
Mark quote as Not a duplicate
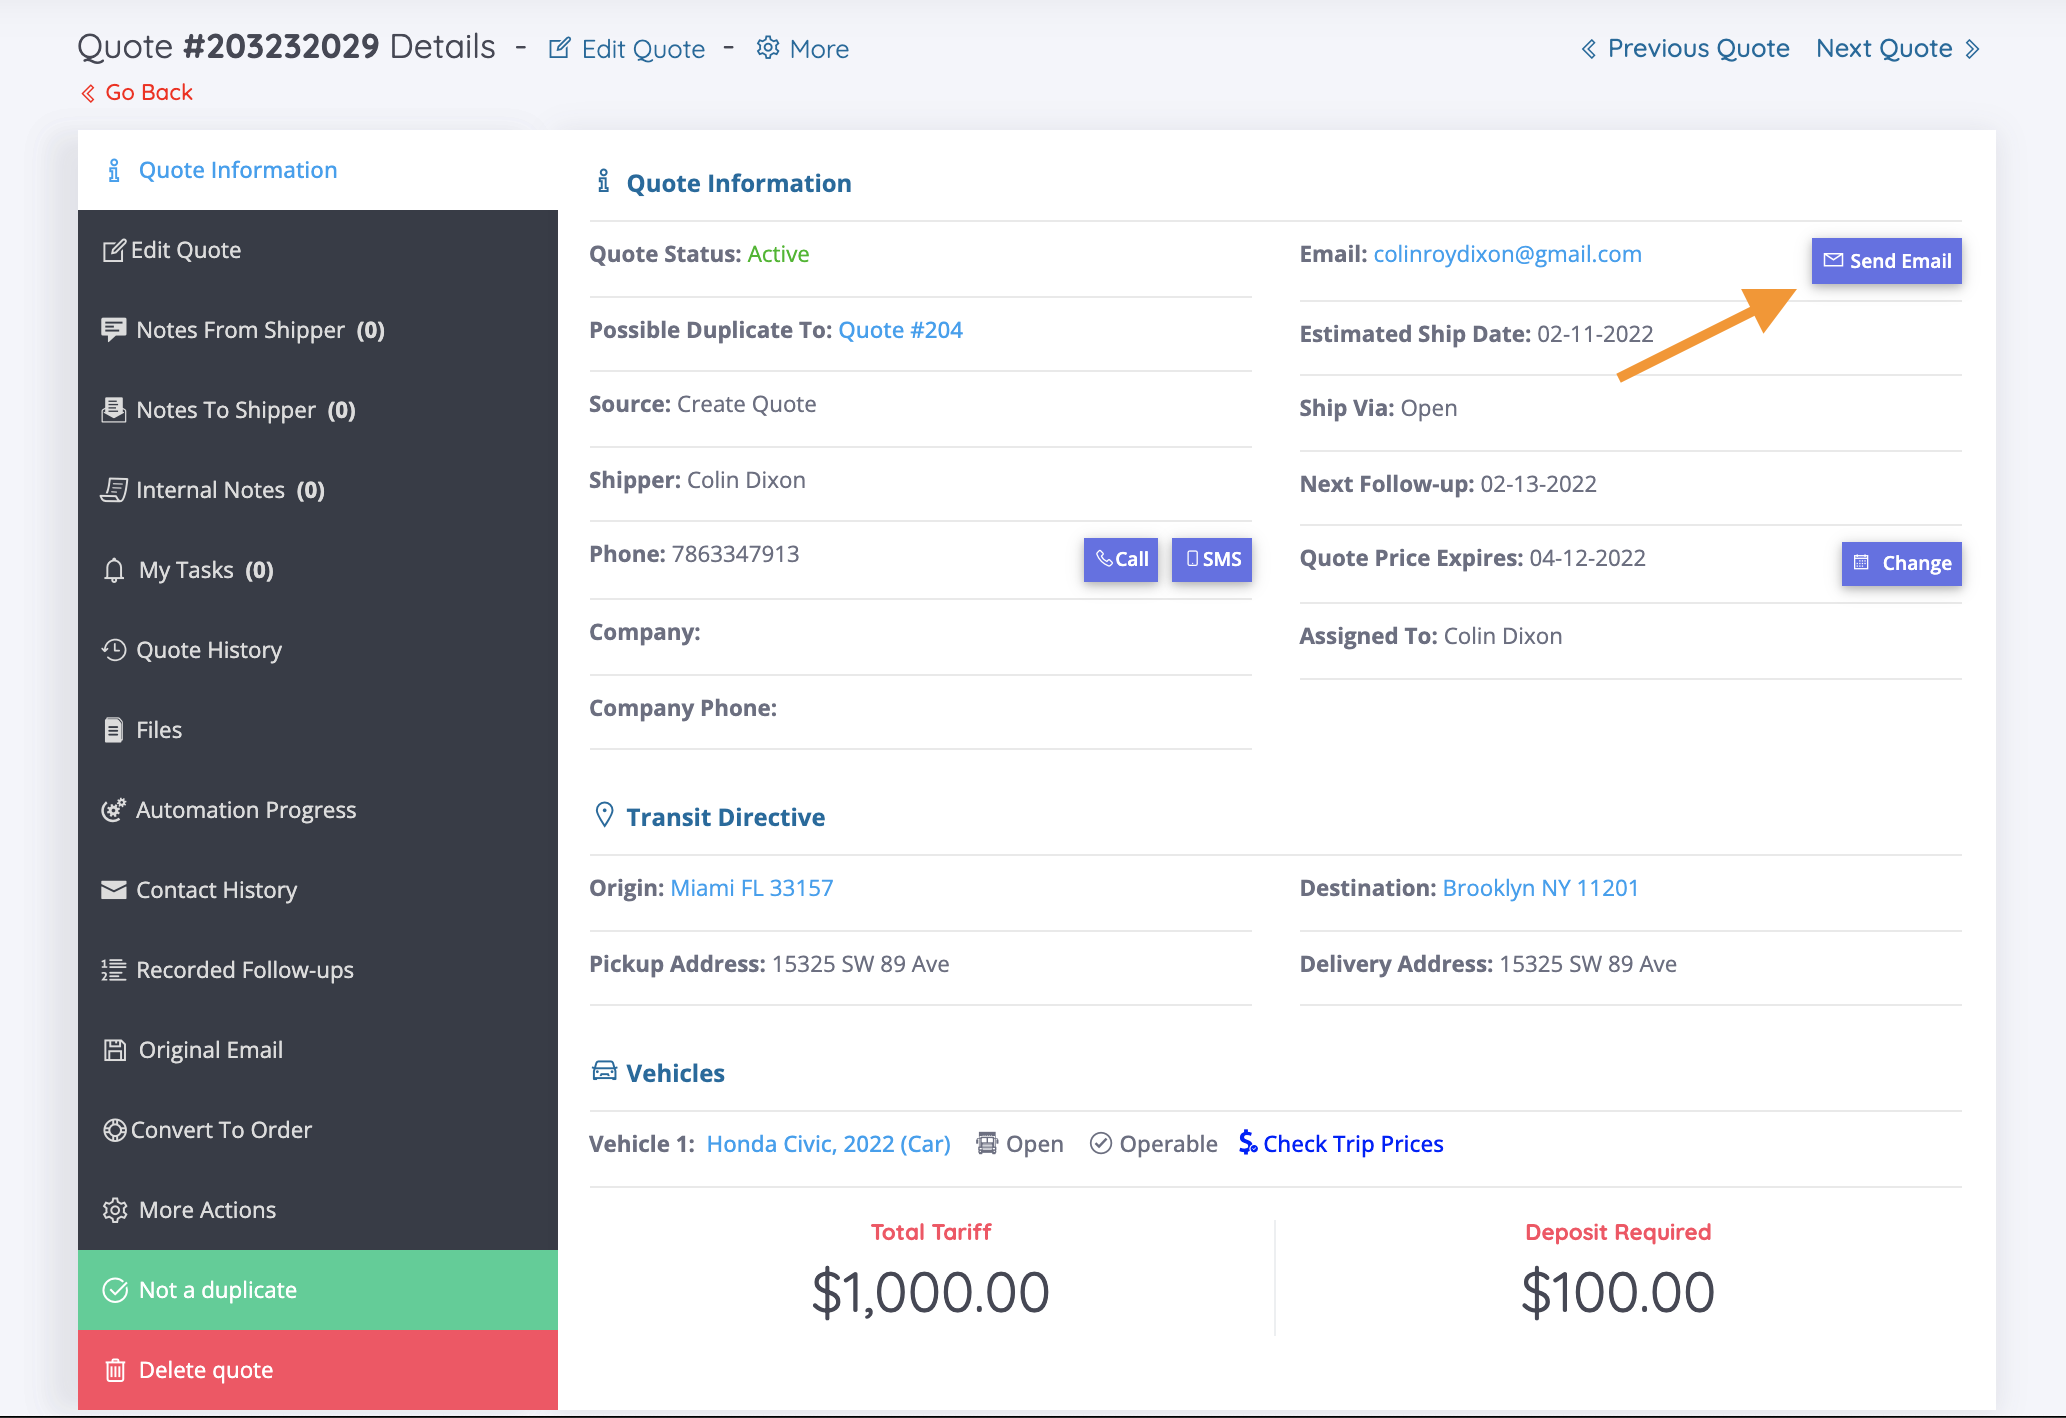[318, 1290]
